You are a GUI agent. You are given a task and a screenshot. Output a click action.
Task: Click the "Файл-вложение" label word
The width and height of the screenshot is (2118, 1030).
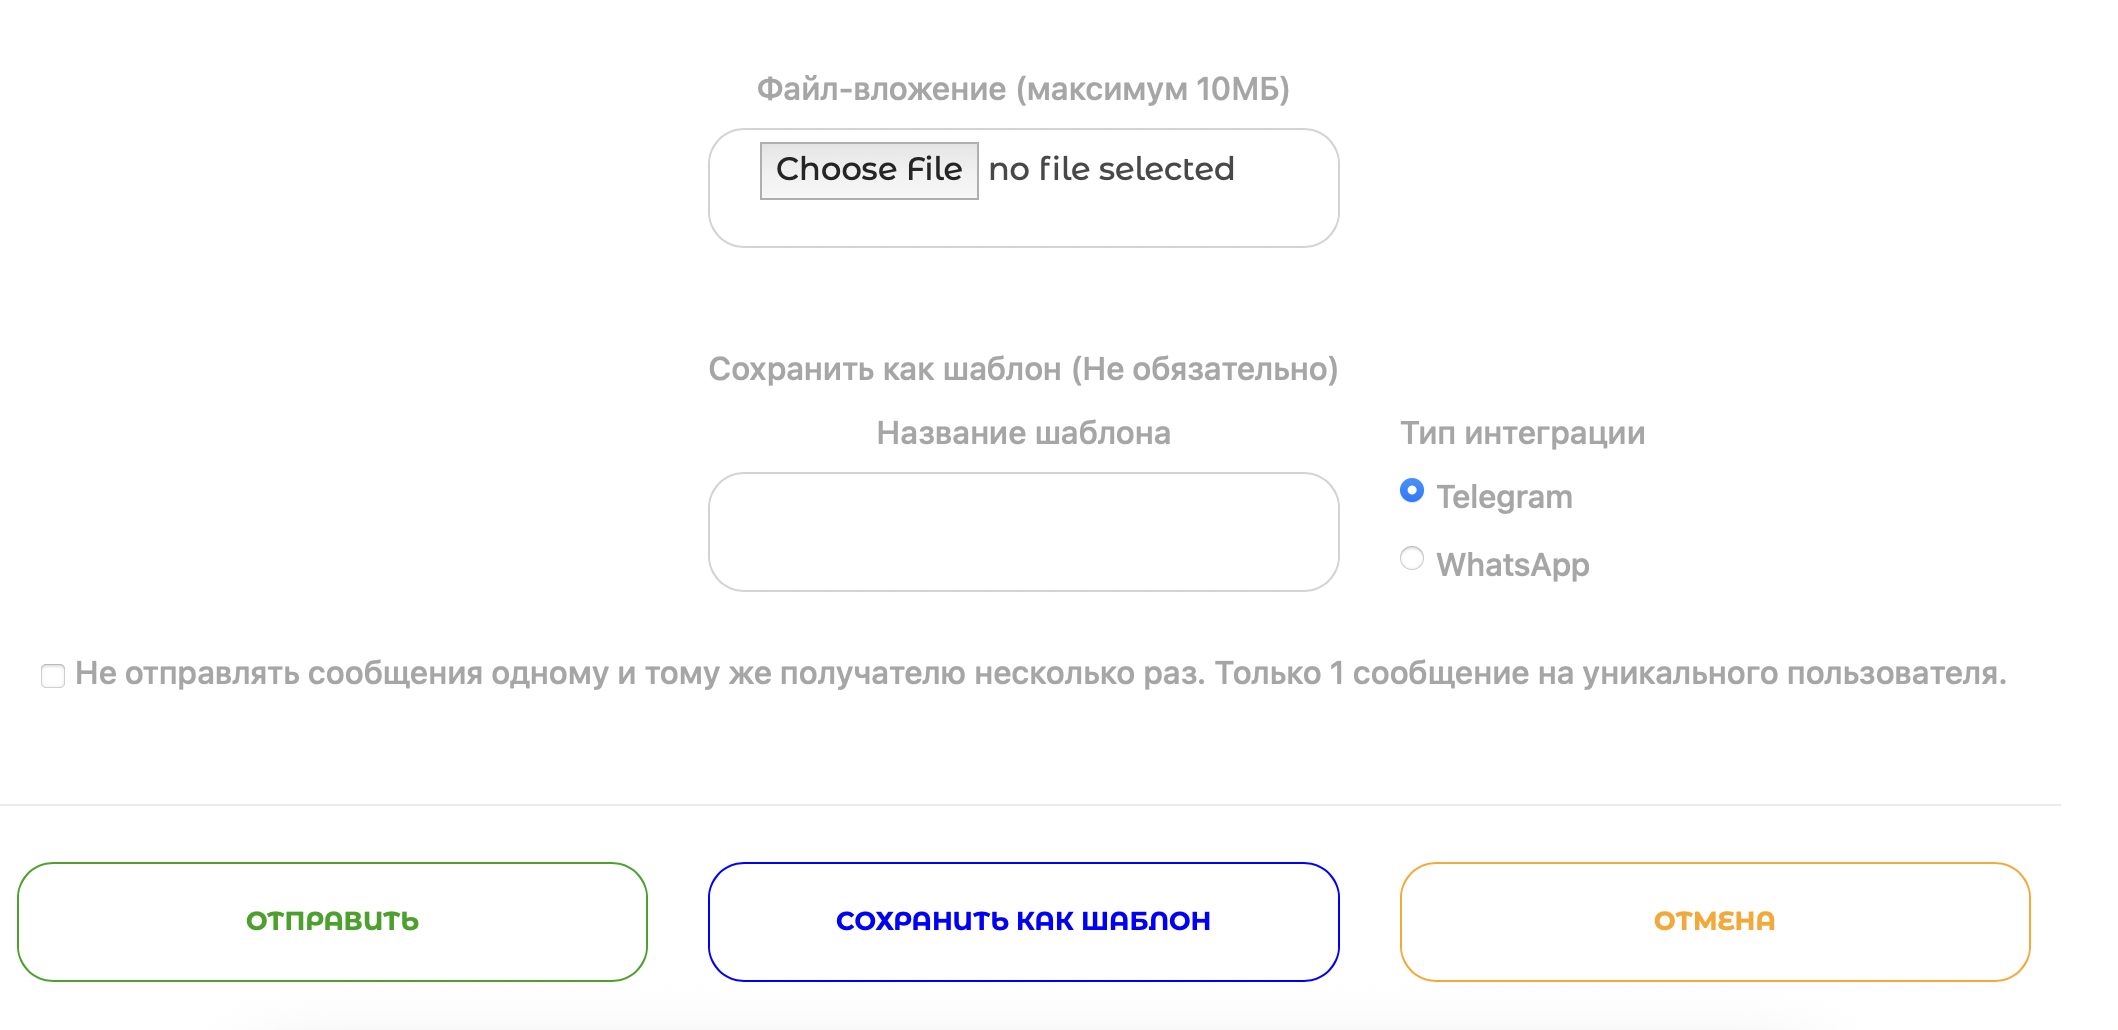pyautogui.click(x=881, y=90)
